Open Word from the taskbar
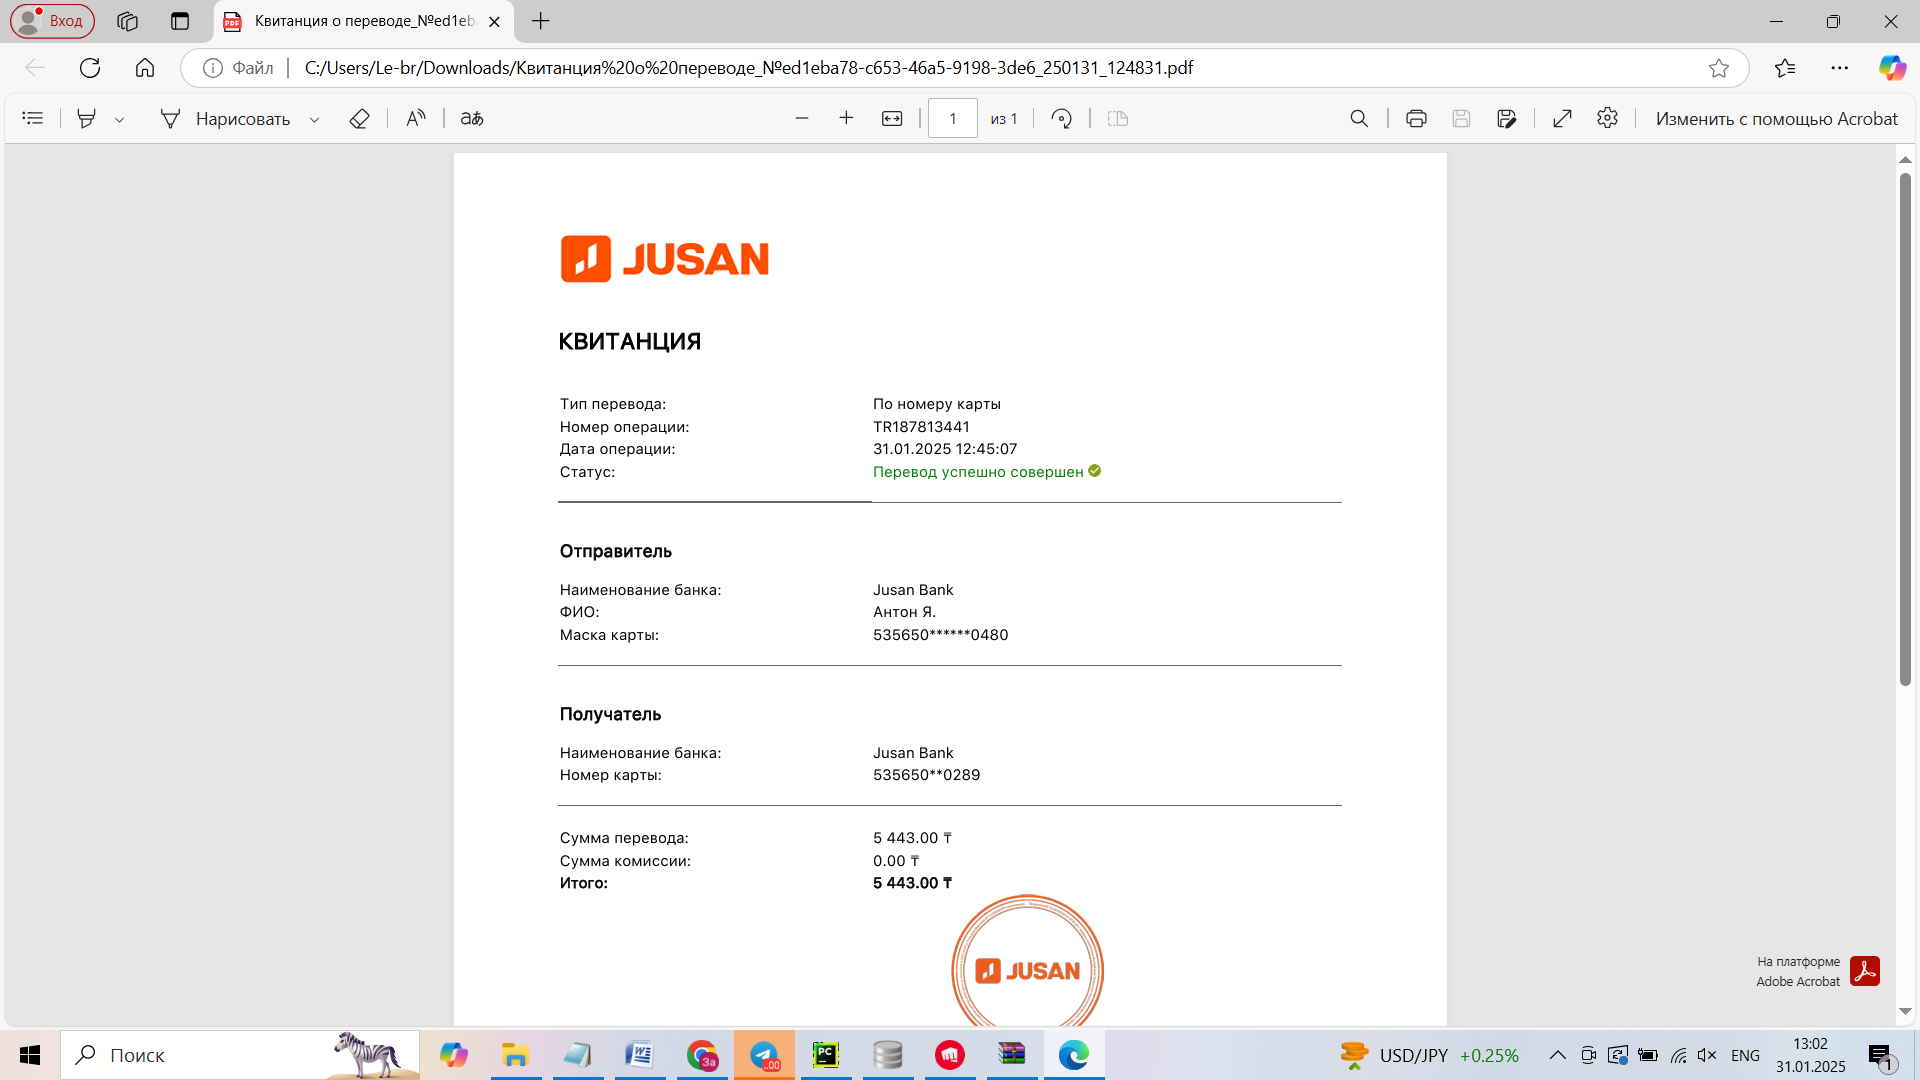This screenshot has height=1080, width=1920. [x=639, y=1055]
